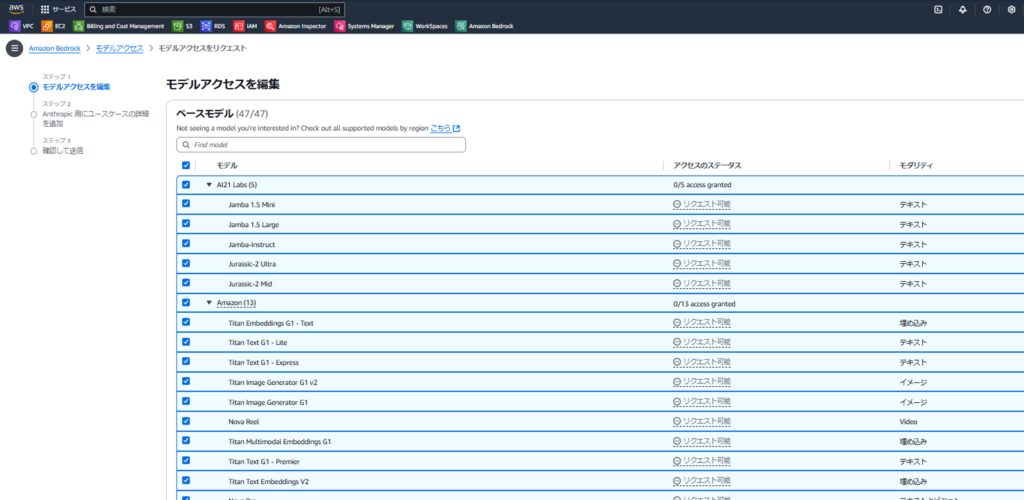
Task: Click the AWS console 検索 search box
Action: [x=215, y=10]
